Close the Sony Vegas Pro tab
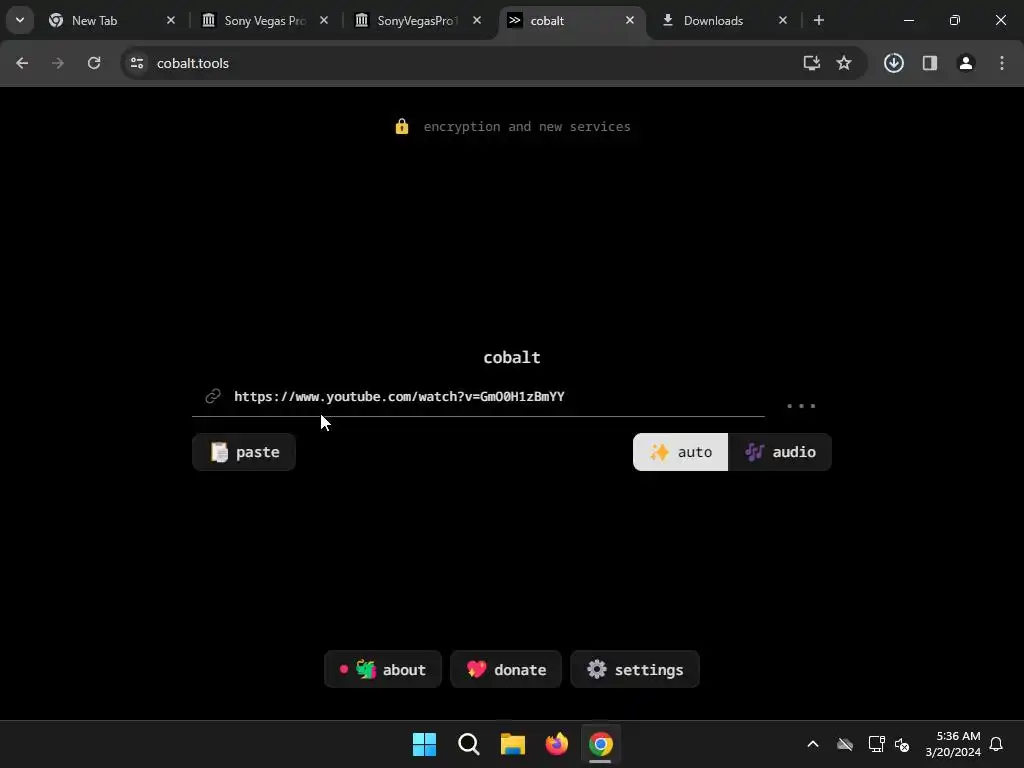The height and width of the screenshot is (768, 1024). (324, 21)
